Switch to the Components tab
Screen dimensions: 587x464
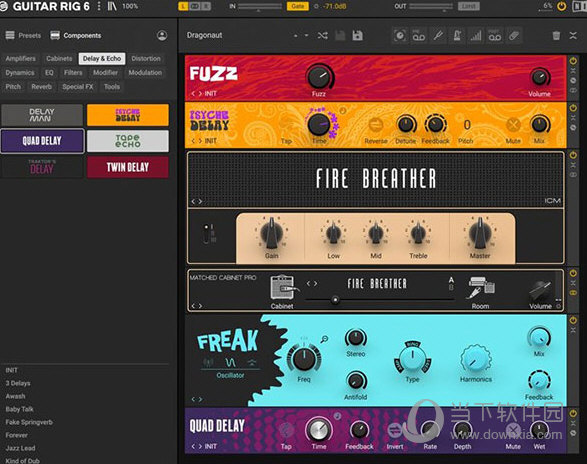(76, 36)
